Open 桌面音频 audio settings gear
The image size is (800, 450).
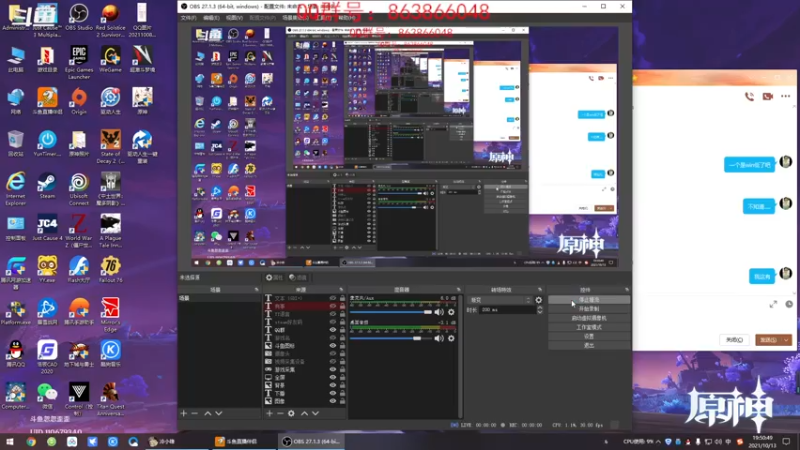pos(451,338)
